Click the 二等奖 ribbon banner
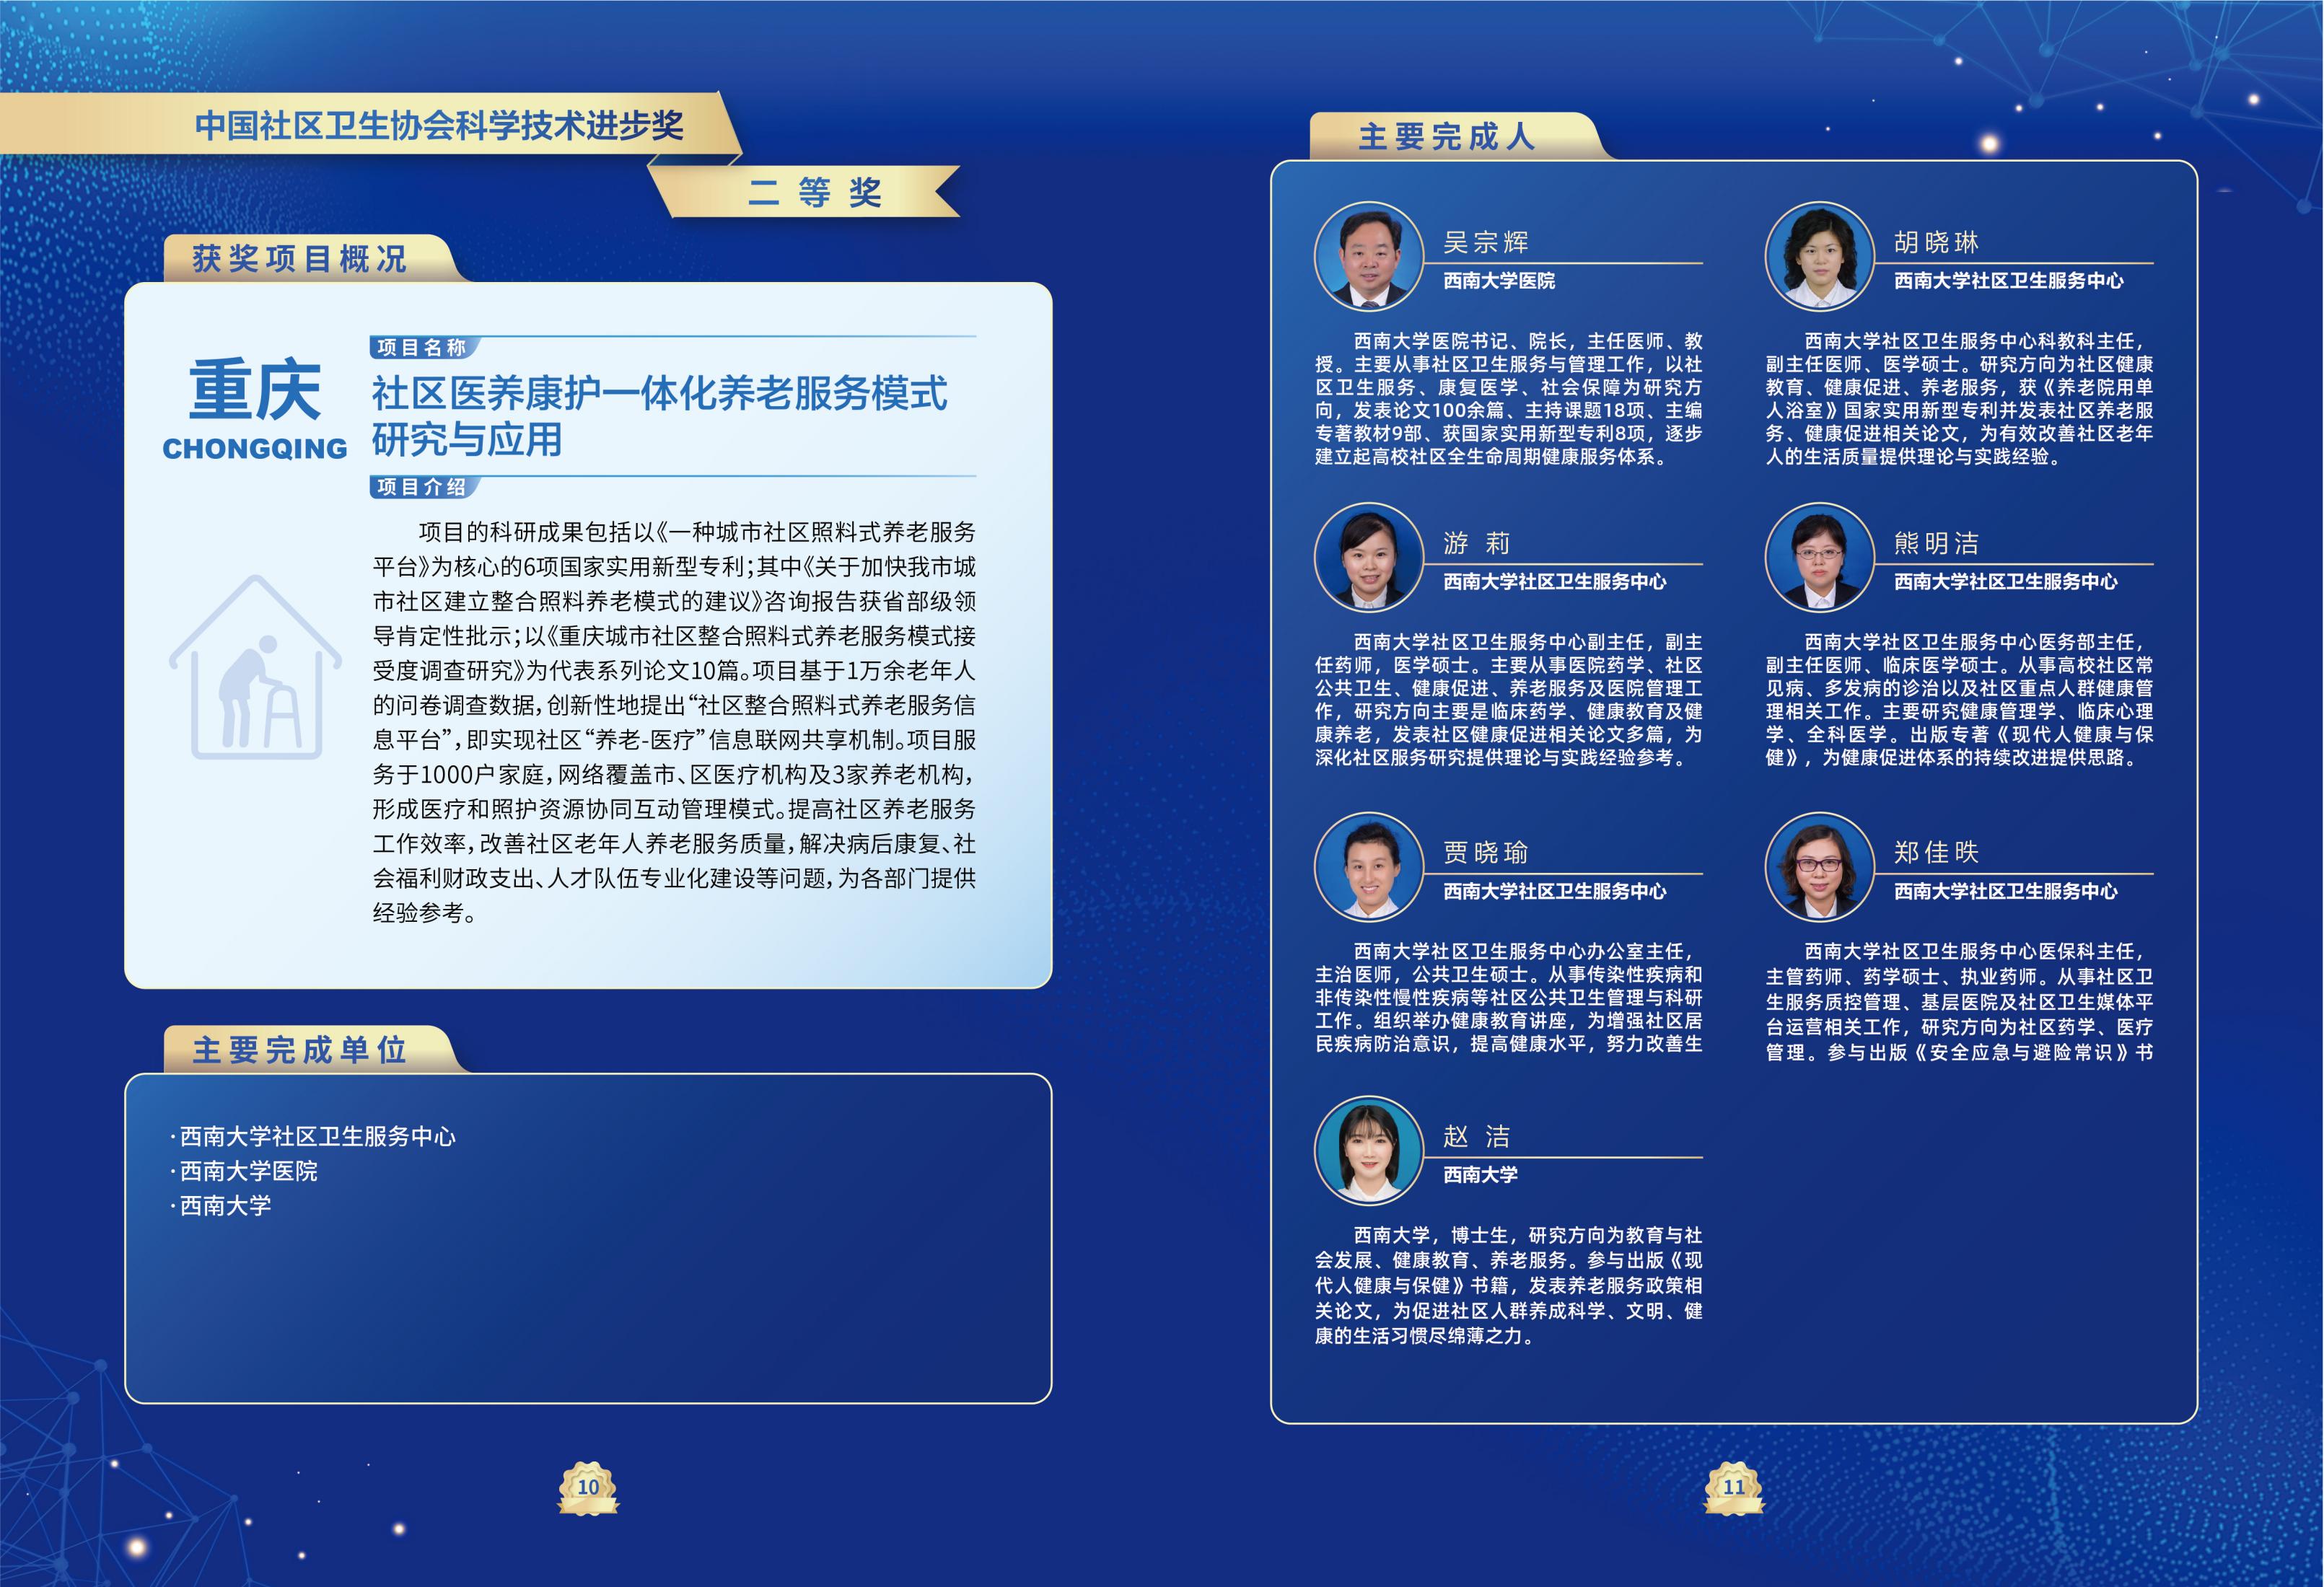This screenshot has height=1587, width=2324. tap(805, 192)
